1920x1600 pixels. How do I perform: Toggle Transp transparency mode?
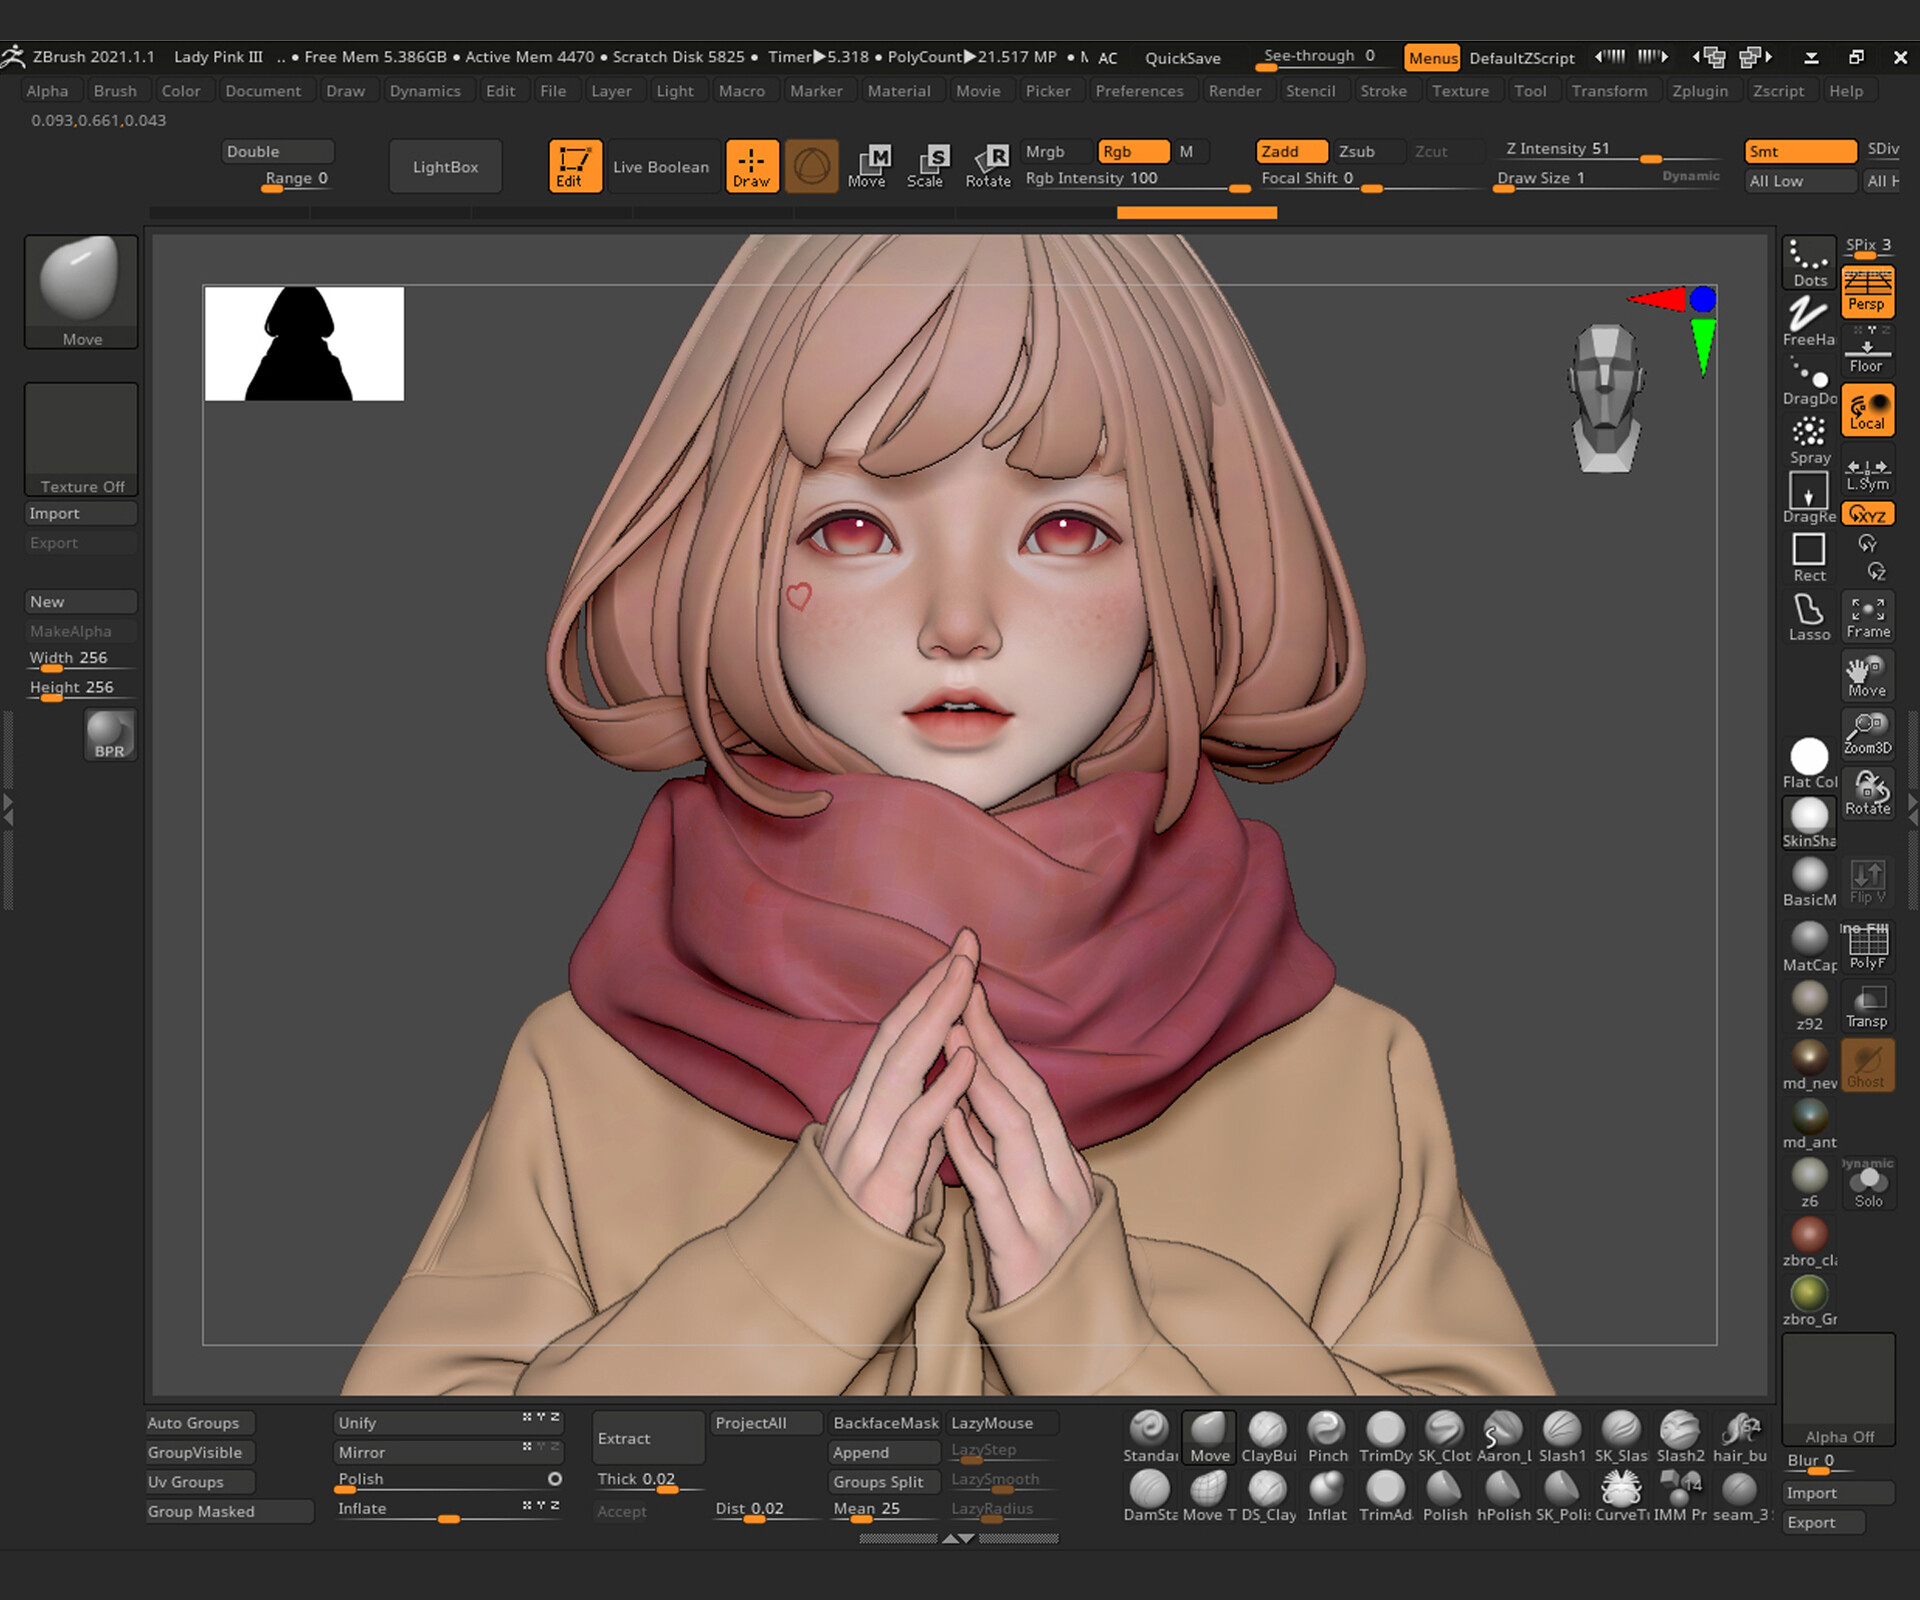pos(1868,1007)
